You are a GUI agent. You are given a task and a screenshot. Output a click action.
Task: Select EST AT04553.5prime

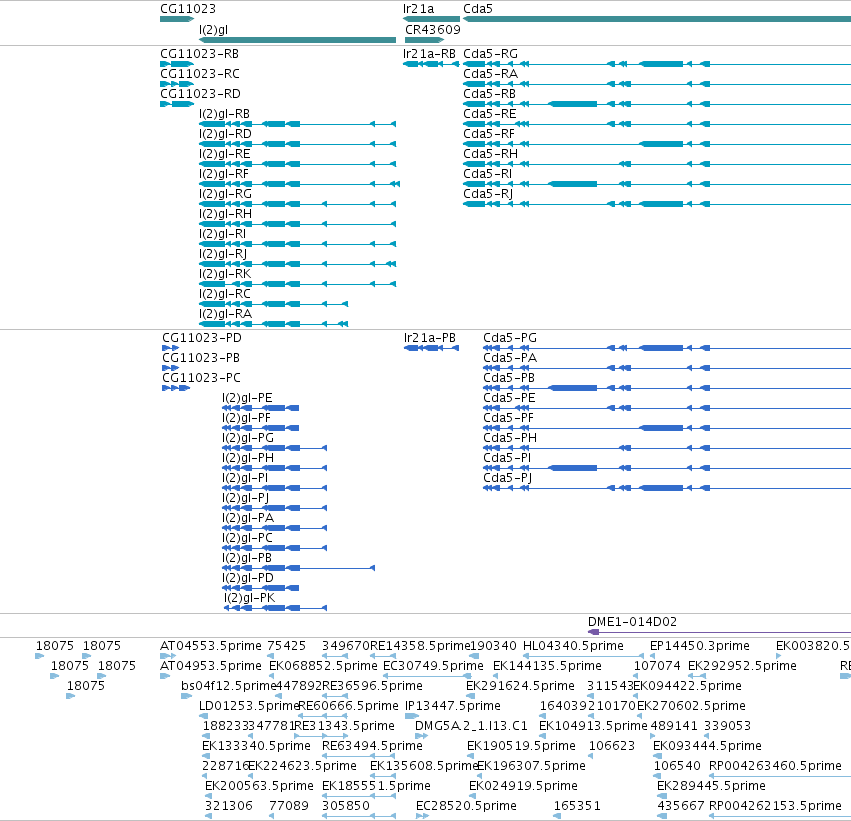click(168, 656)
